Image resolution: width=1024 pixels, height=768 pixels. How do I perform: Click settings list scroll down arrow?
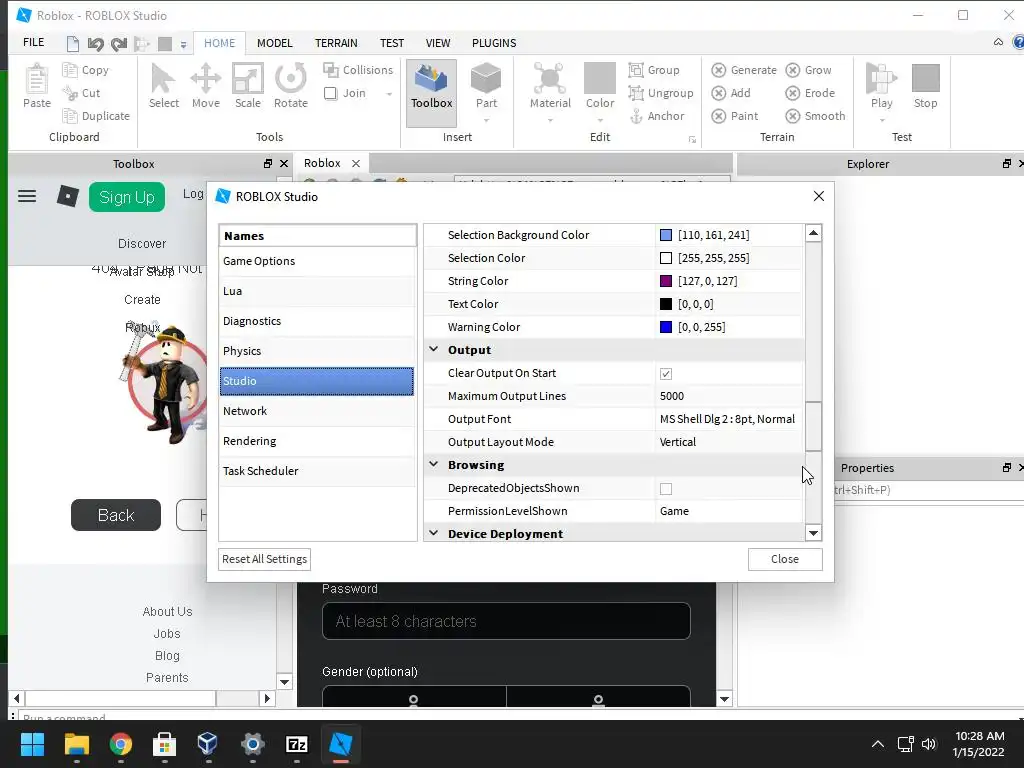[813, 533]
